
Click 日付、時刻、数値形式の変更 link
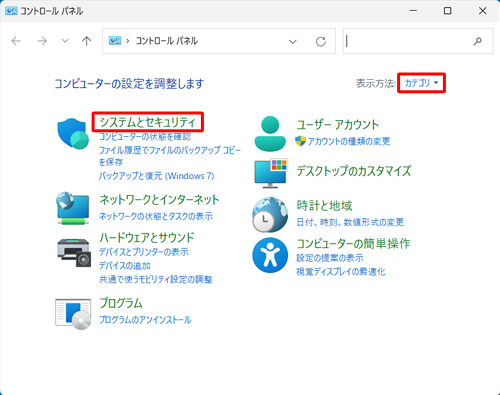(x=350, y=222)
